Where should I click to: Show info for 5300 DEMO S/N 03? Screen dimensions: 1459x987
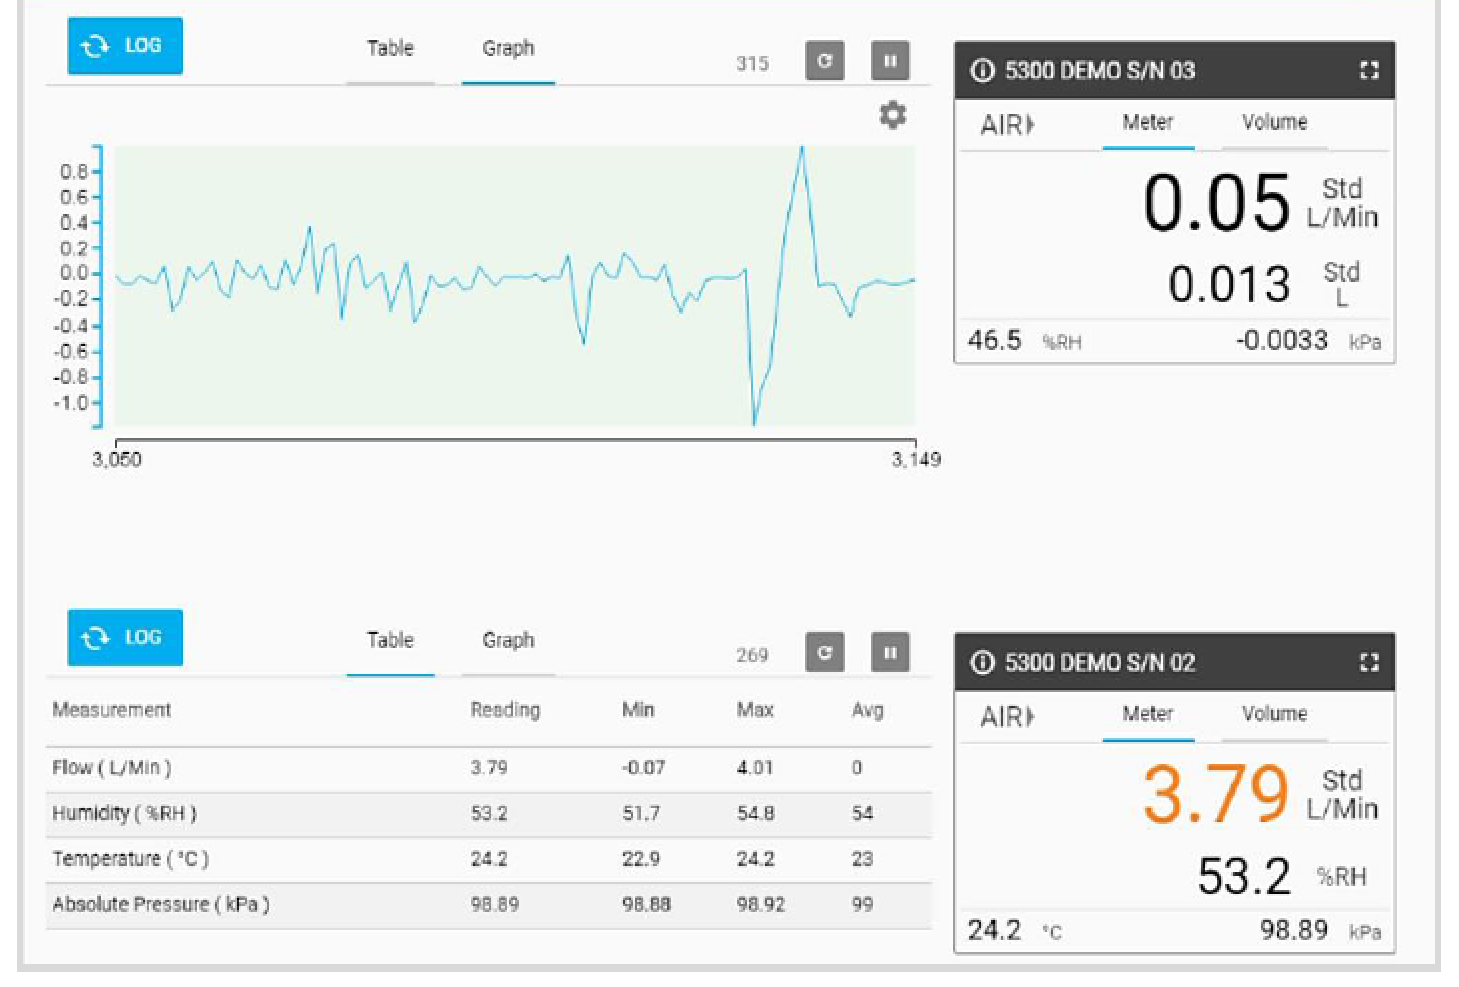point(983,70)
